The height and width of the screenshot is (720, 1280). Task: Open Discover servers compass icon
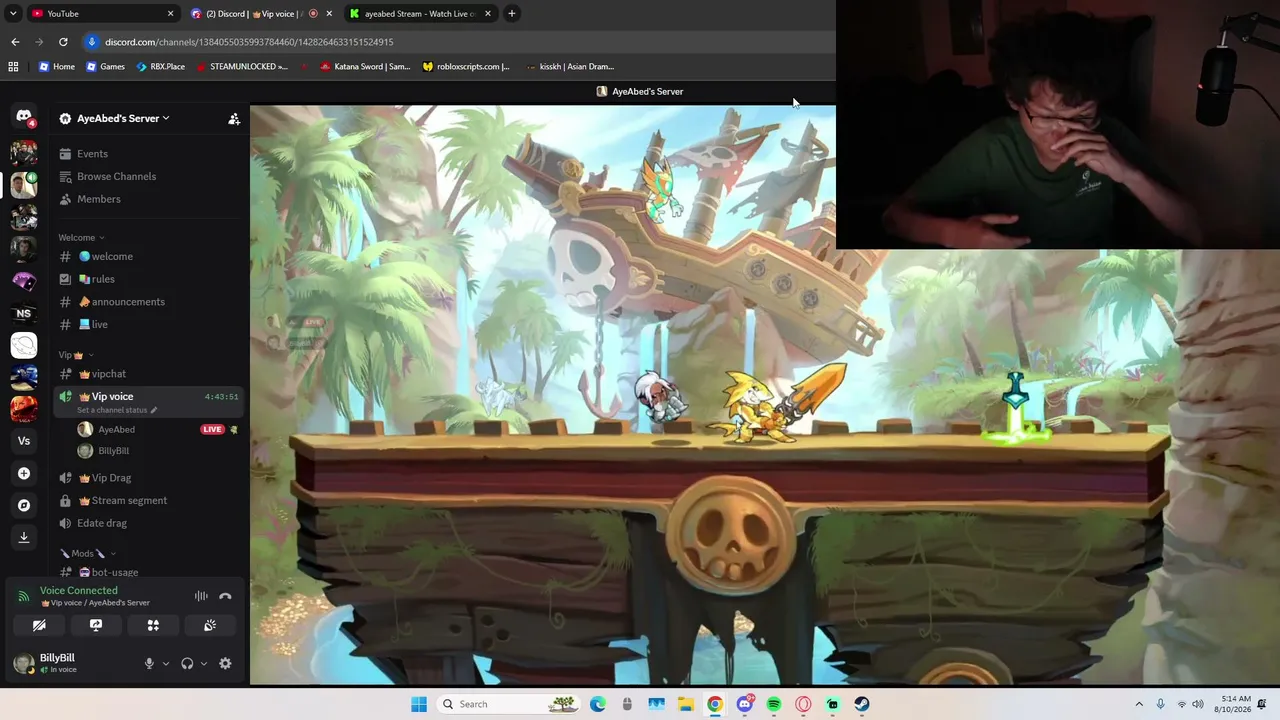click(24, 505)
